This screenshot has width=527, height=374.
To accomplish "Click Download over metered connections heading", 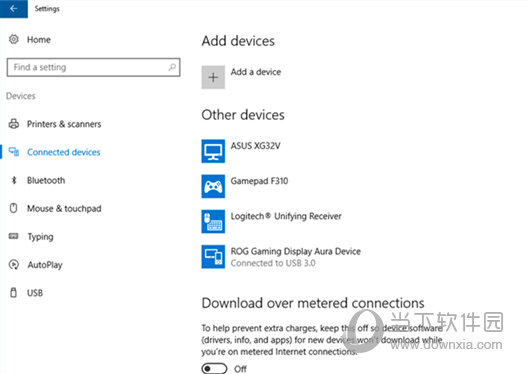I will (313, 303).
